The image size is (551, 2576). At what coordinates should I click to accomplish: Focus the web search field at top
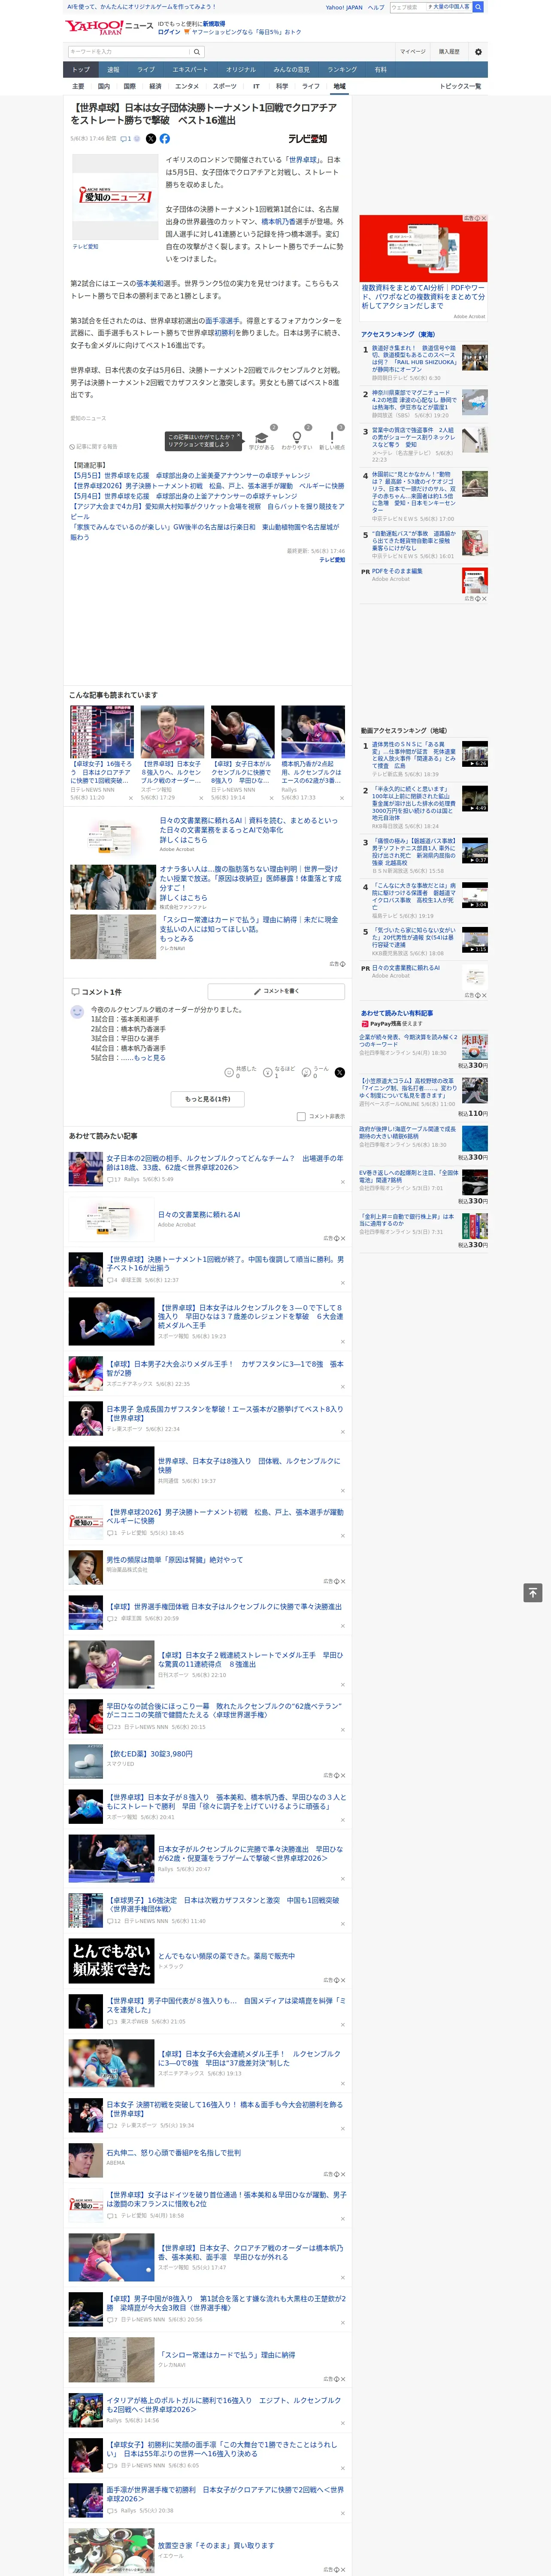coord(408,7)
